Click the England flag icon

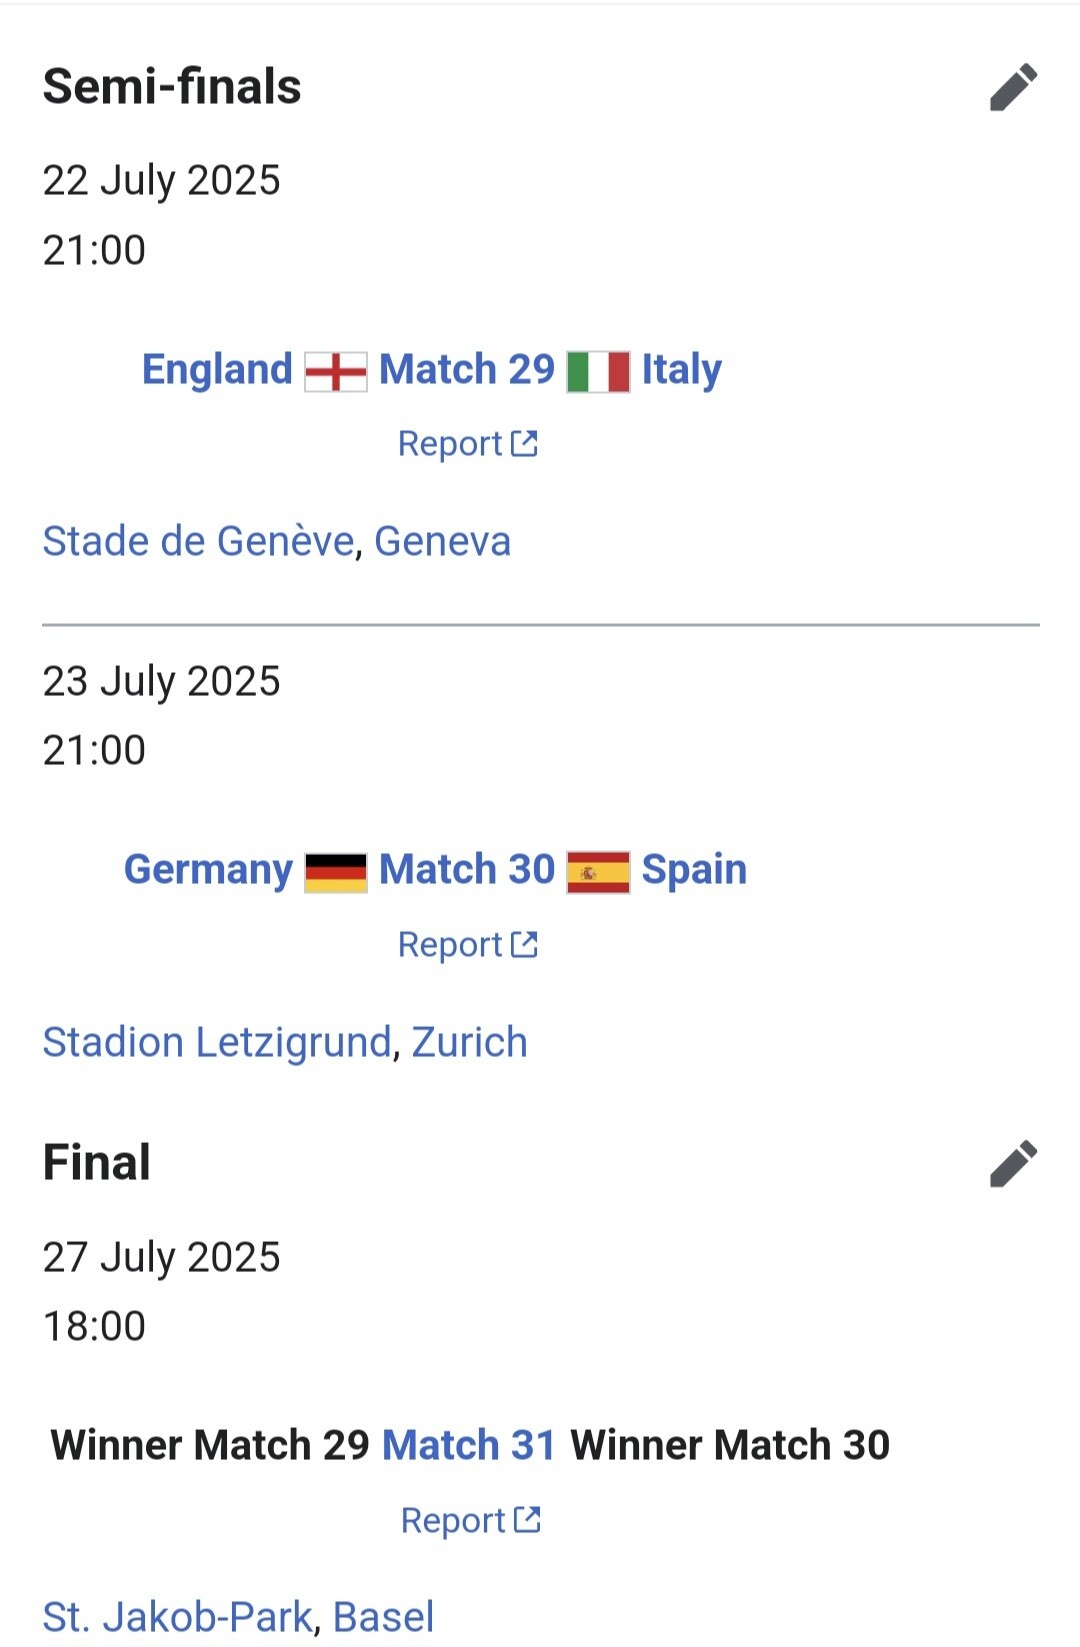[336, 371]
